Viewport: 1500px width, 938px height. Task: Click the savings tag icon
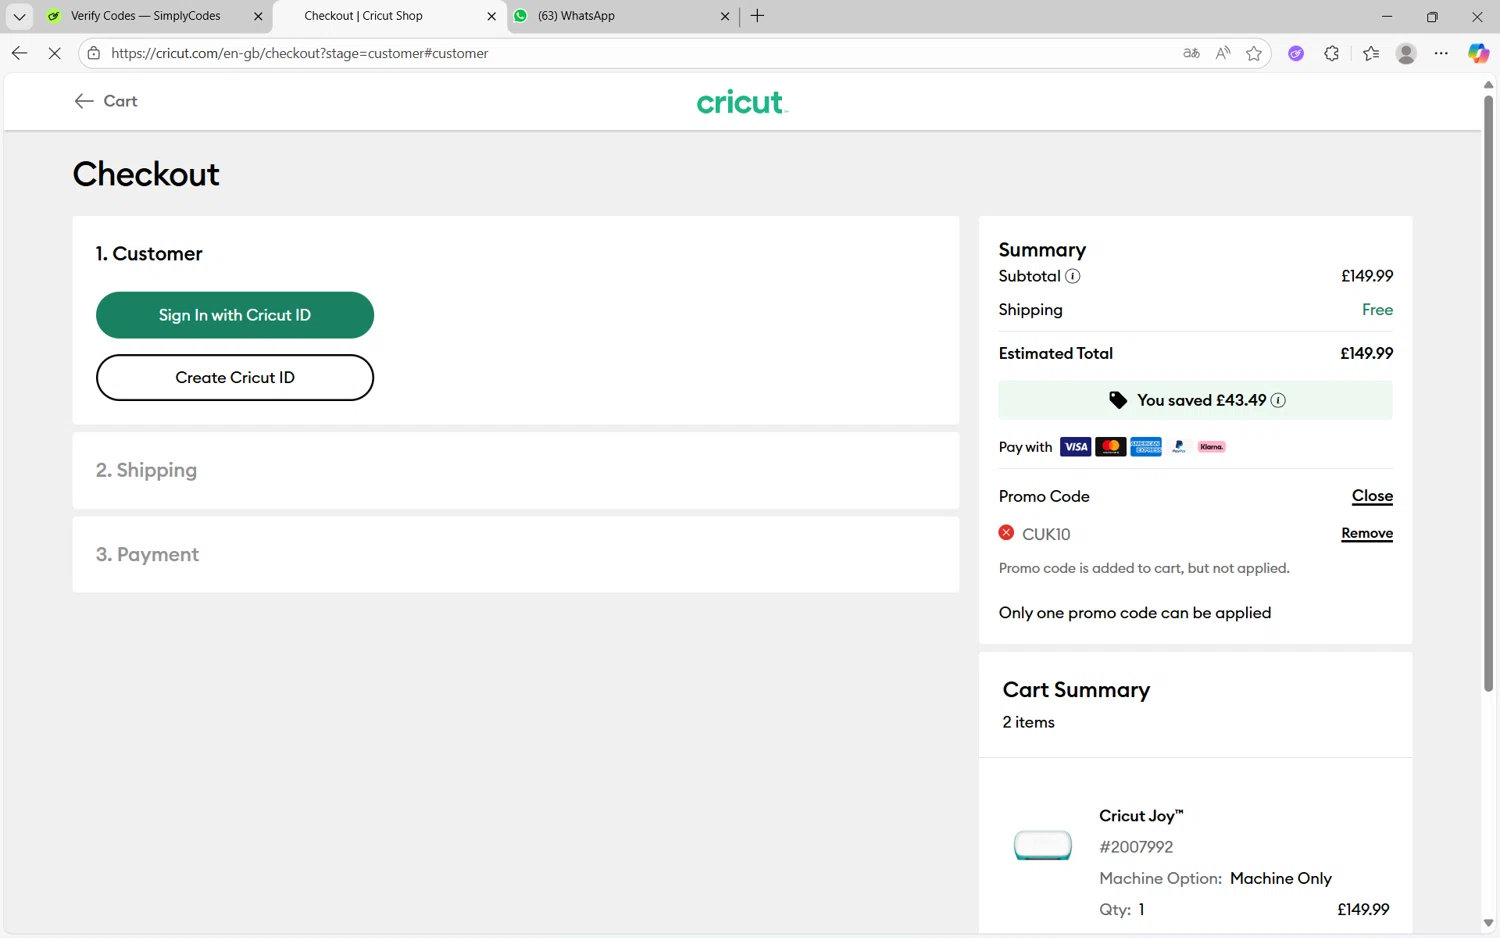(1118, 400)
